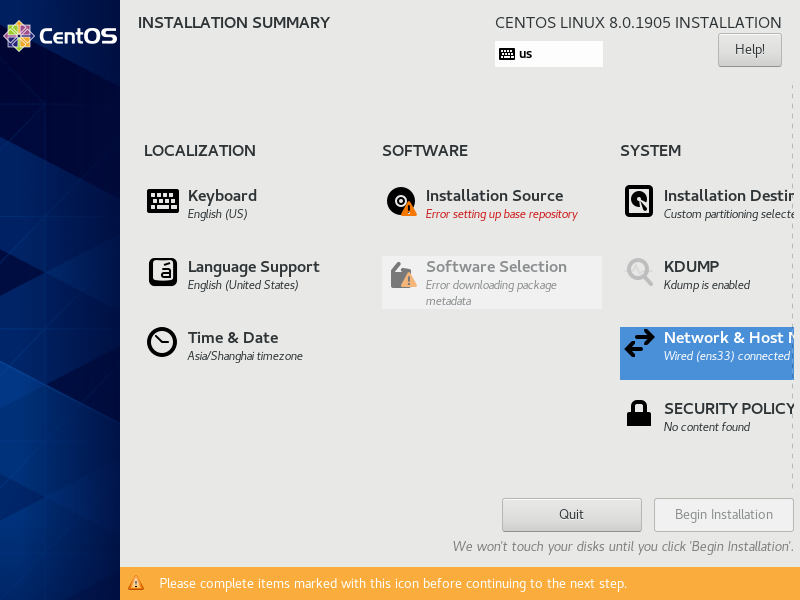
Task: Click 'Error setting up base repository' text
Action: [x=502, y=214]
